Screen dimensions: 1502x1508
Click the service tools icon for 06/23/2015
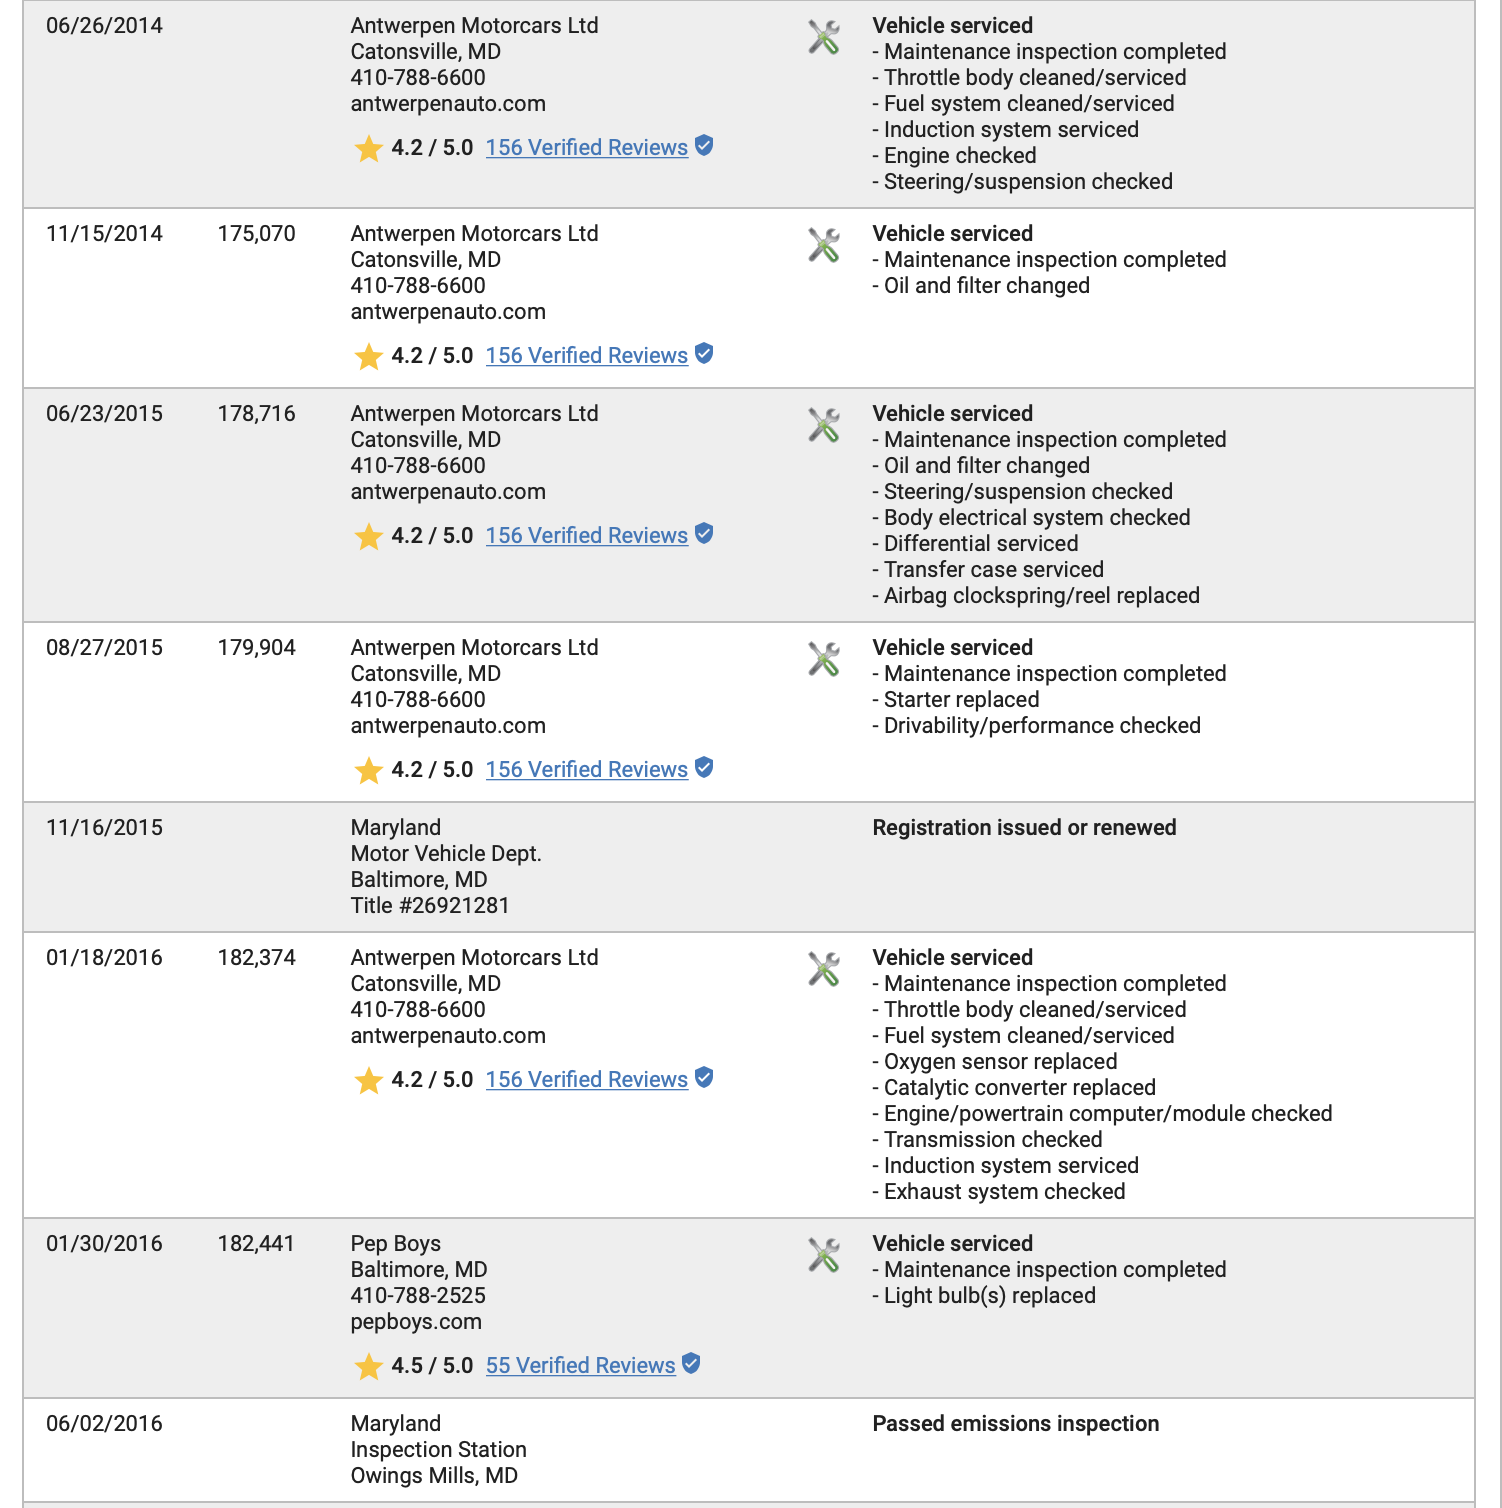click(823, 426)
